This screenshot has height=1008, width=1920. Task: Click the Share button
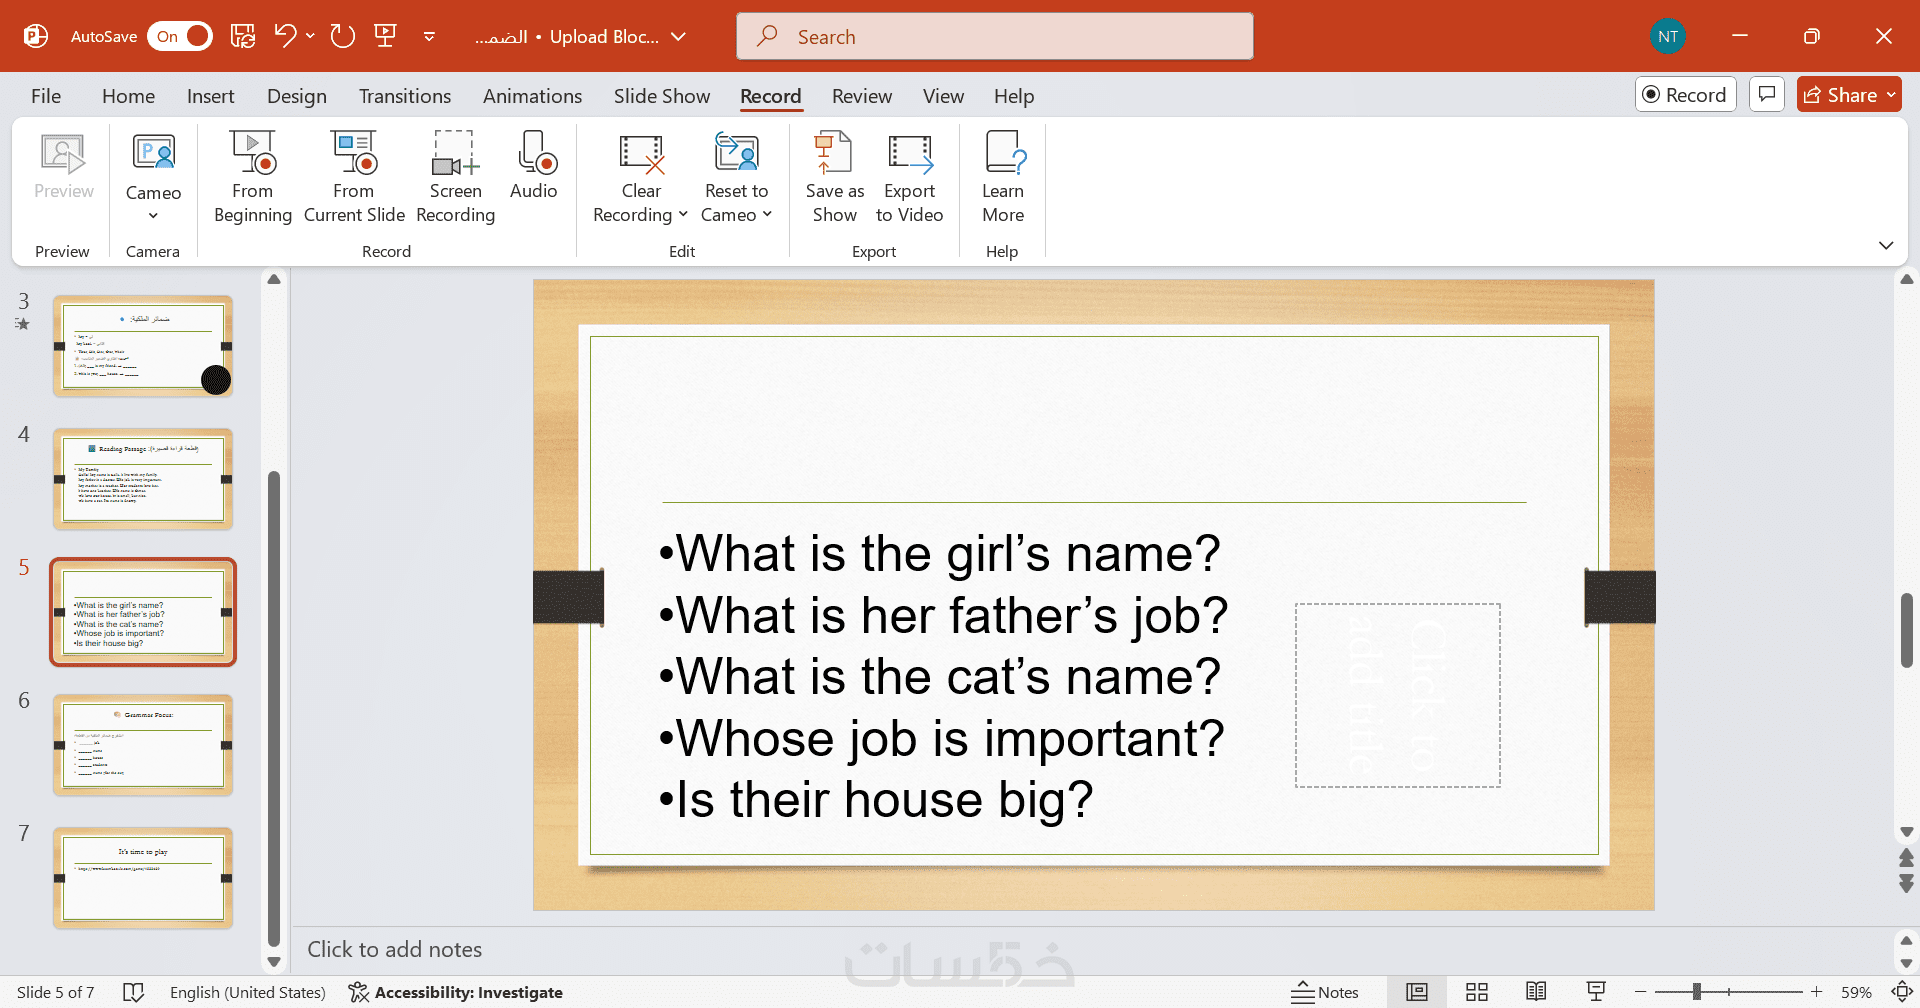1840,95
